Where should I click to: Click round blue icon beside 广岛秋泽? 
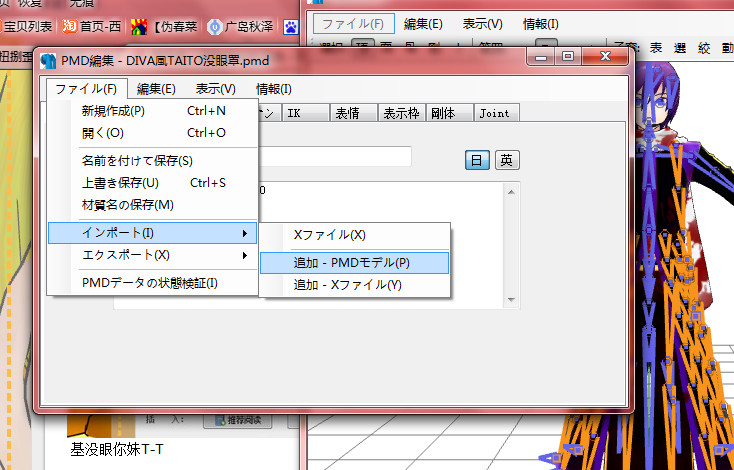coord(214,27)
